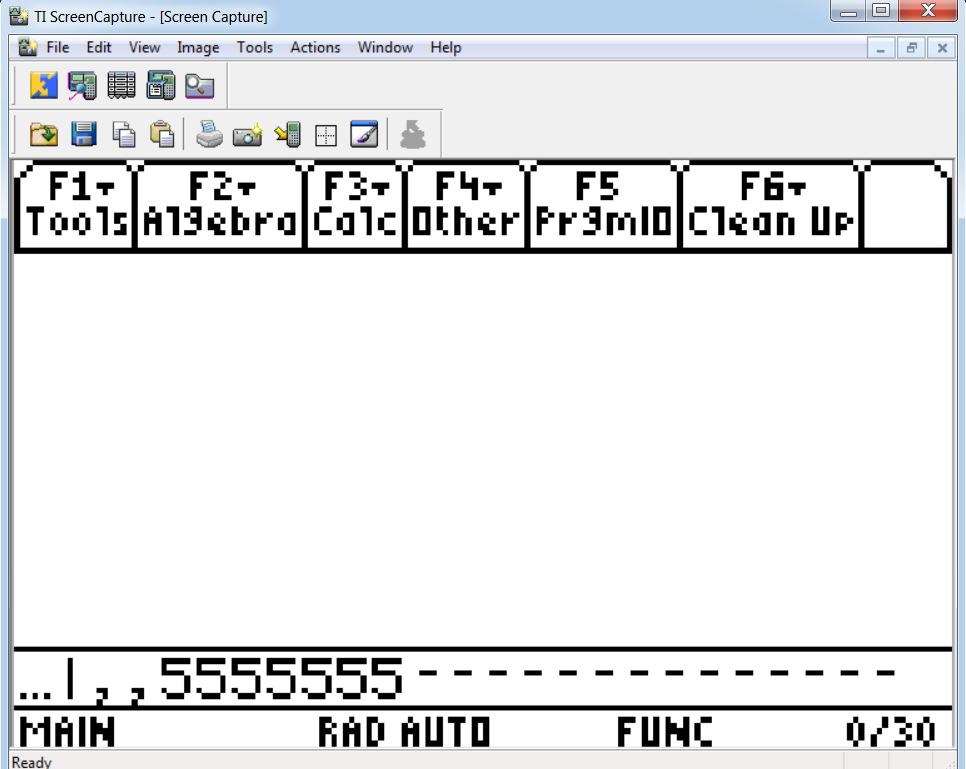Restore the inner Screen Capture document window

tap(911, 47)
